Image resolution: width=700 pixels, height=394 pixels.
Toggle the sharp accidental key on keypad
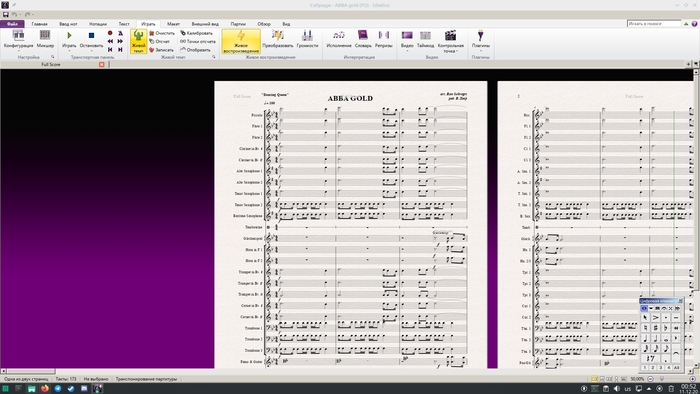655,328
